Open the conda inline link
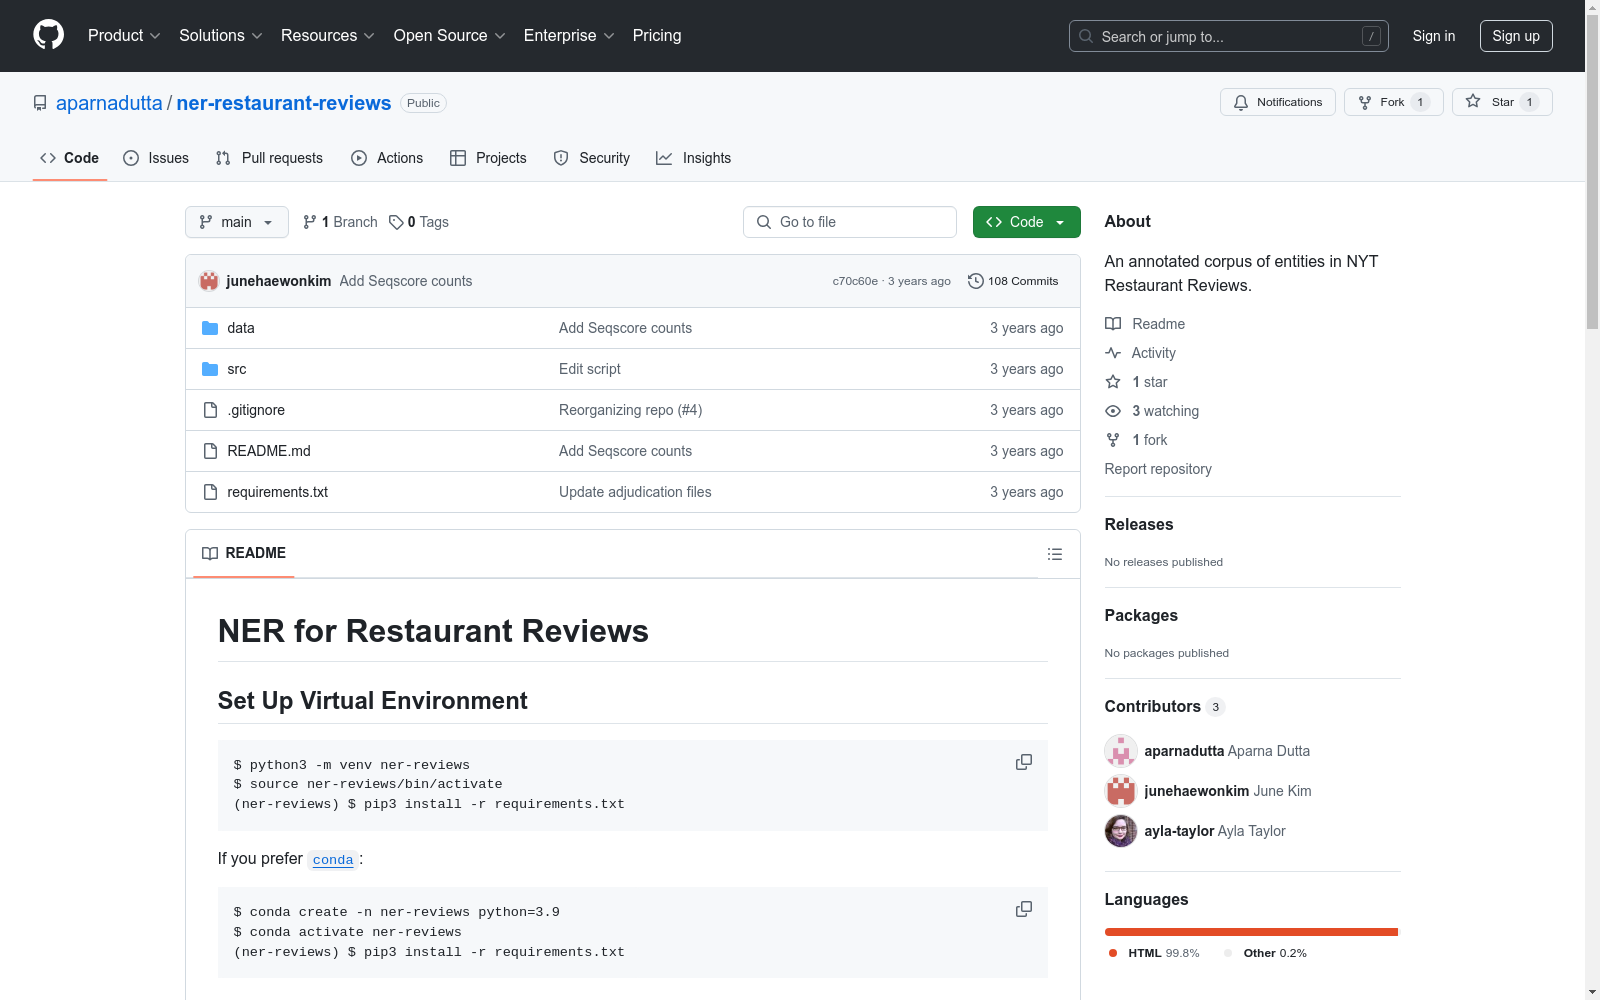 [x=333, y=860]
